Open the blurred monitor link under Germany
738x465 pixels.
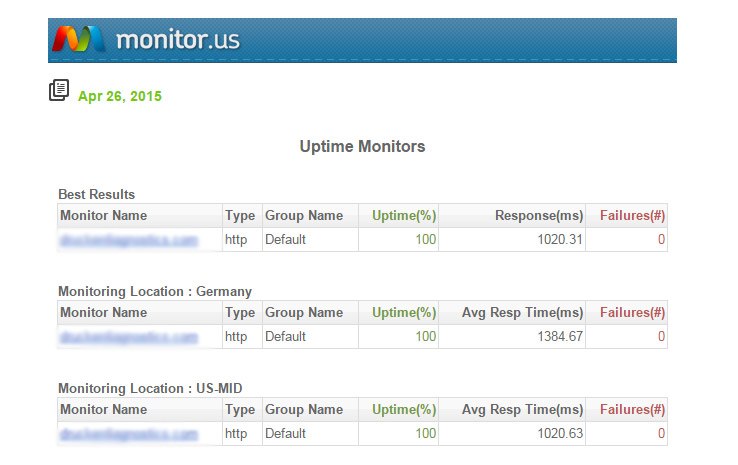[x=129, y=337]
